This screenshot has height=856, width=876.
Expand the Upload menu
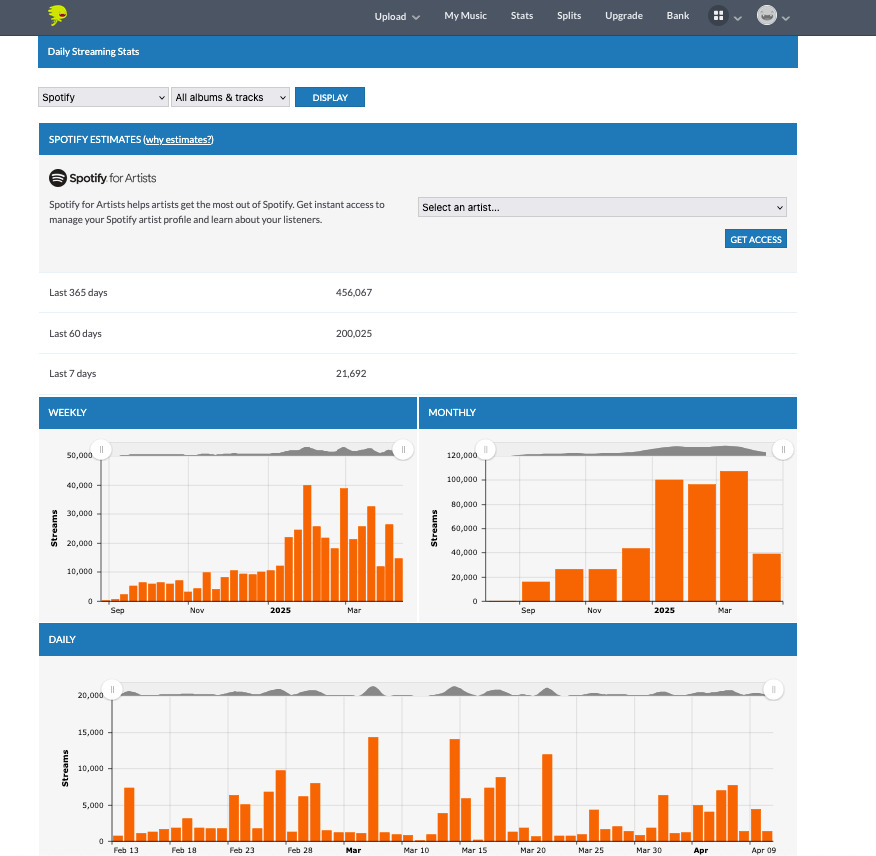pos(397,16)
